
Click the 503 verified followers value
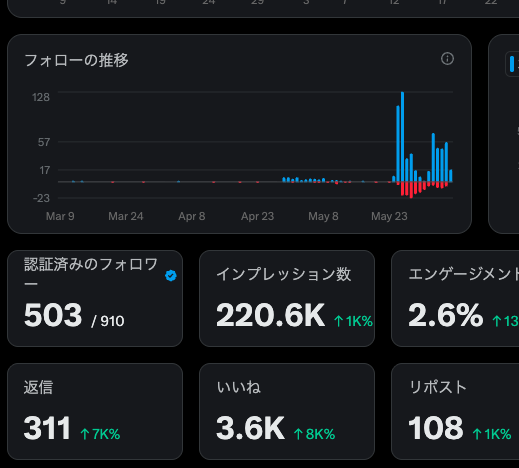pos(53,315)
